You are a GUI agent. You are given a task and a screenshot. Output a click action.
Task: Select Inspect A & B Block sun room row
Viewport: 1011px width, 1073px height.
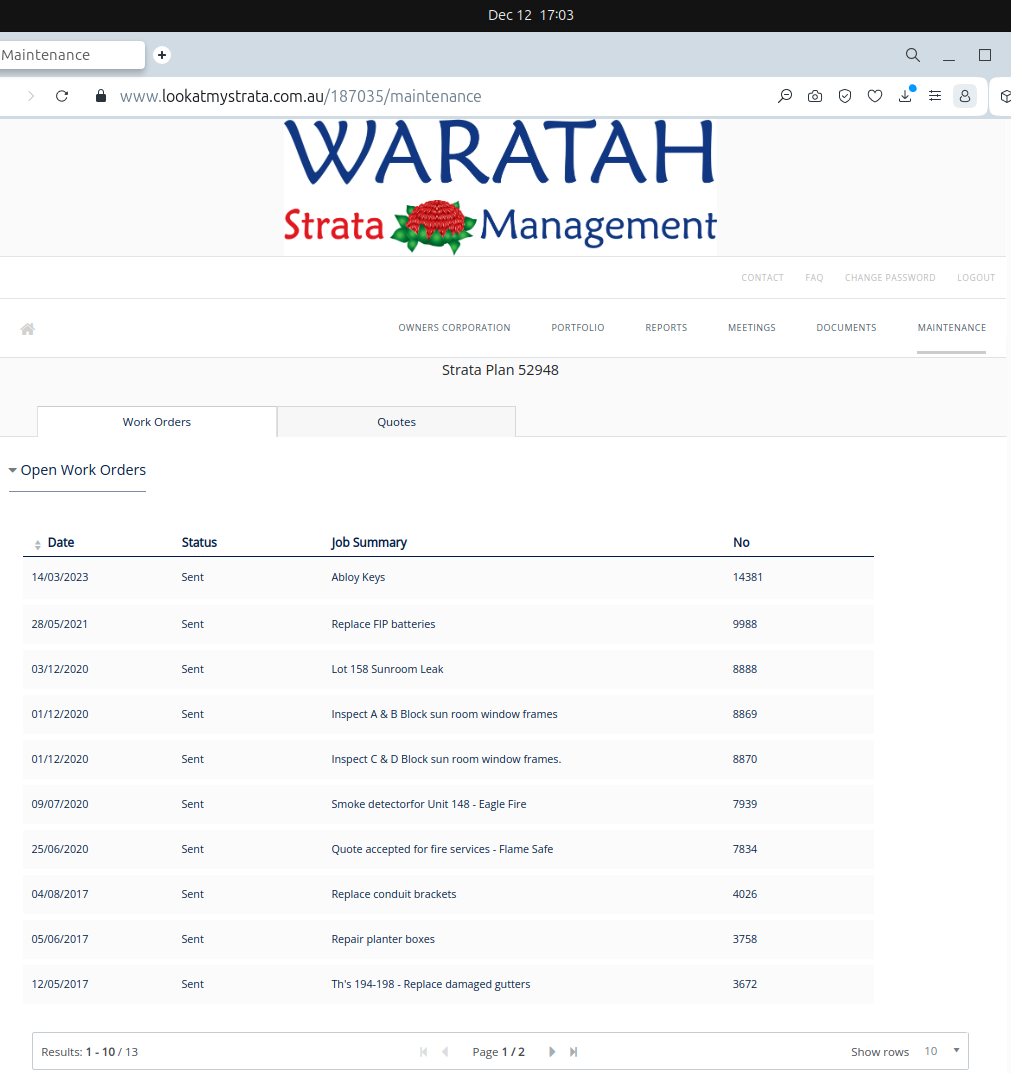(448, 714)
